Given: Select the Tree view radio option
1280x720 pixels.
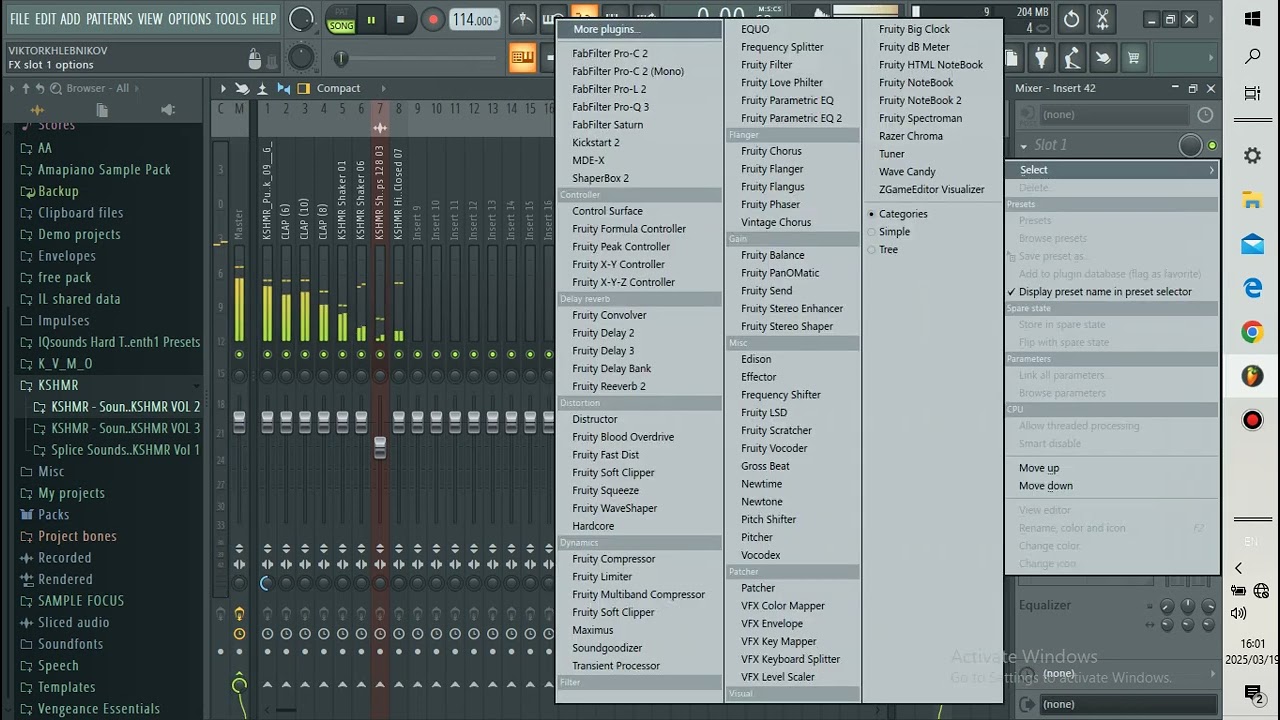Looking at the screenshot, I should pos(887,250).
